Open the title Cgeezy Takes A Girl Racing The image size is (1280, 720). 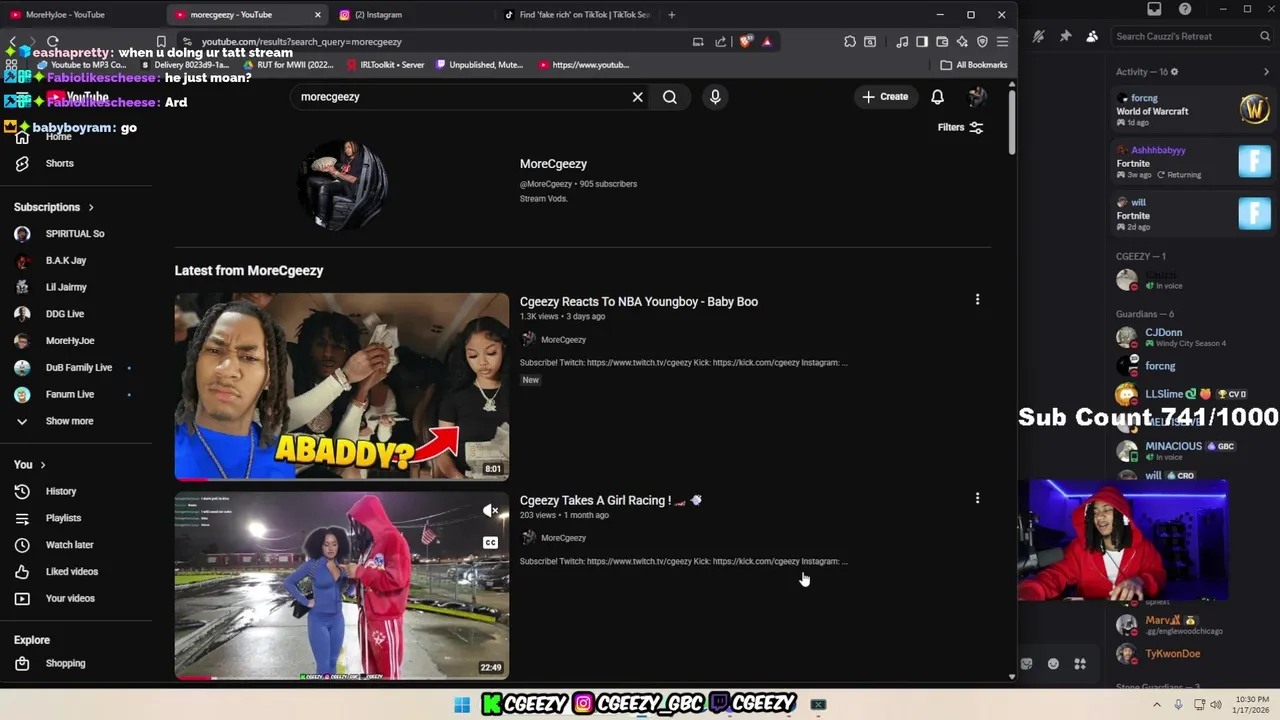tap(610, 500)
